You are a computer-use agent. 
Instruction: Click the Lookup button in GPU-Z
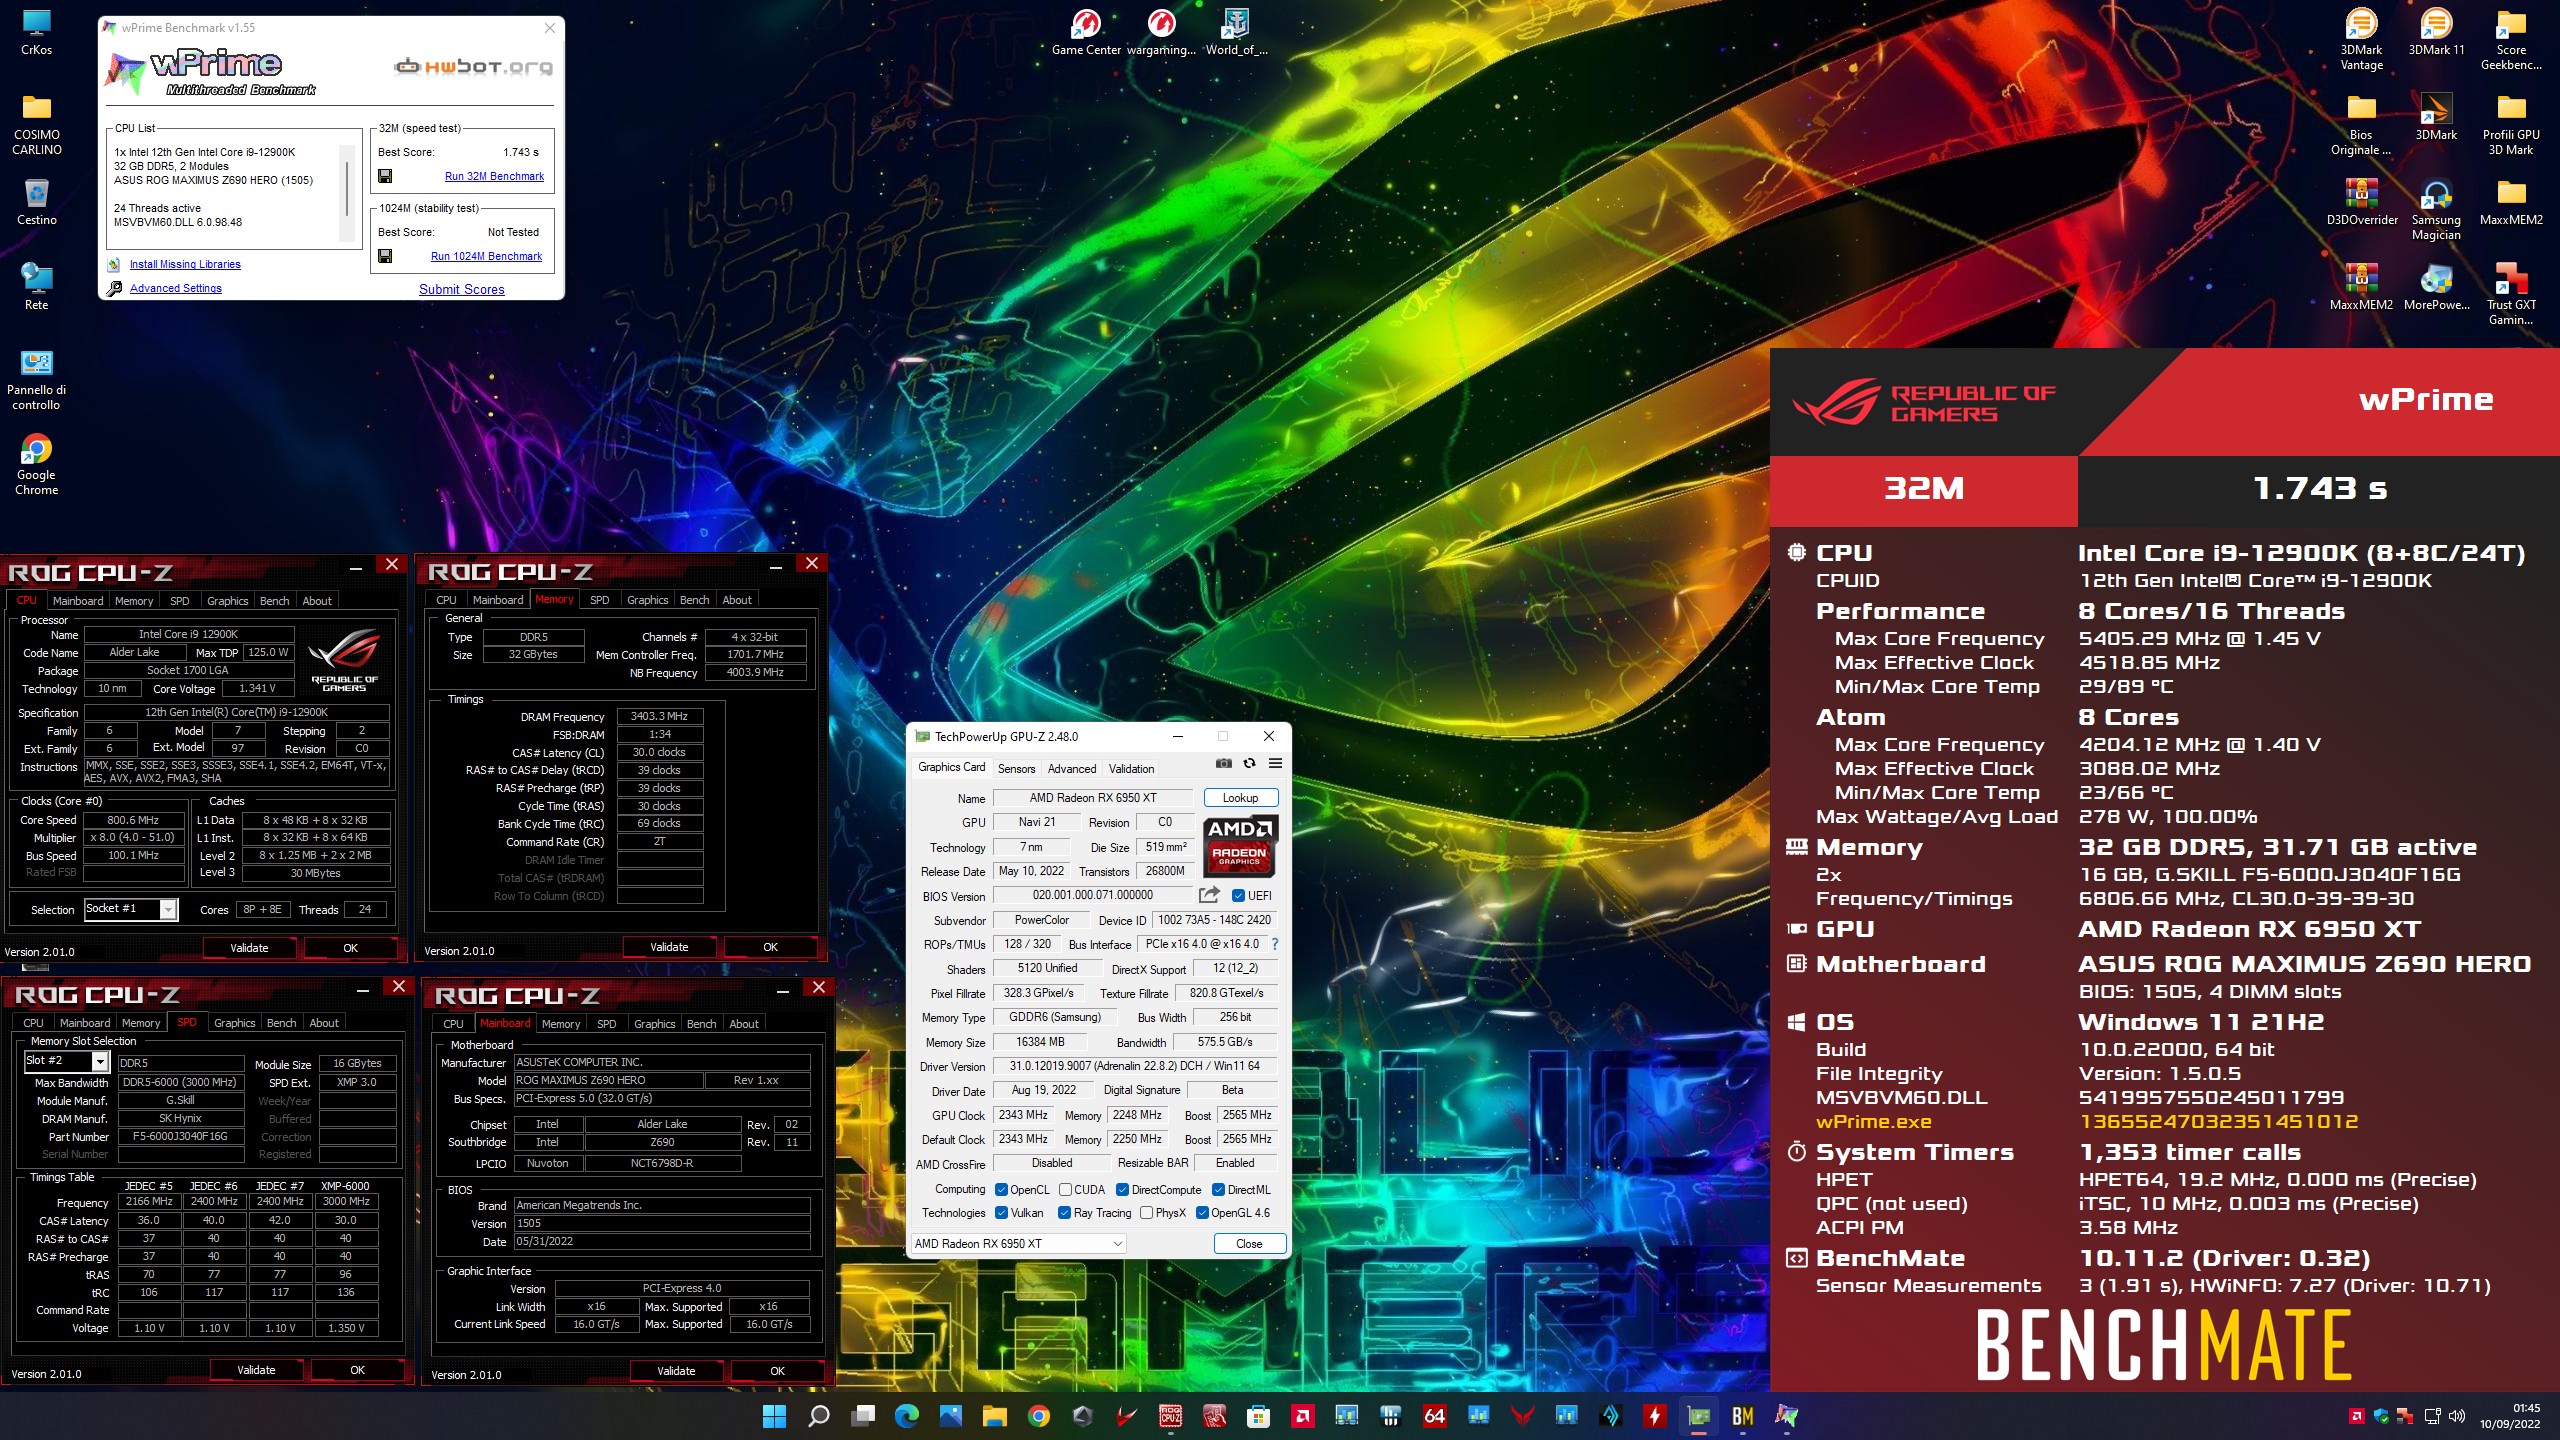click(x=1240, y=798)
